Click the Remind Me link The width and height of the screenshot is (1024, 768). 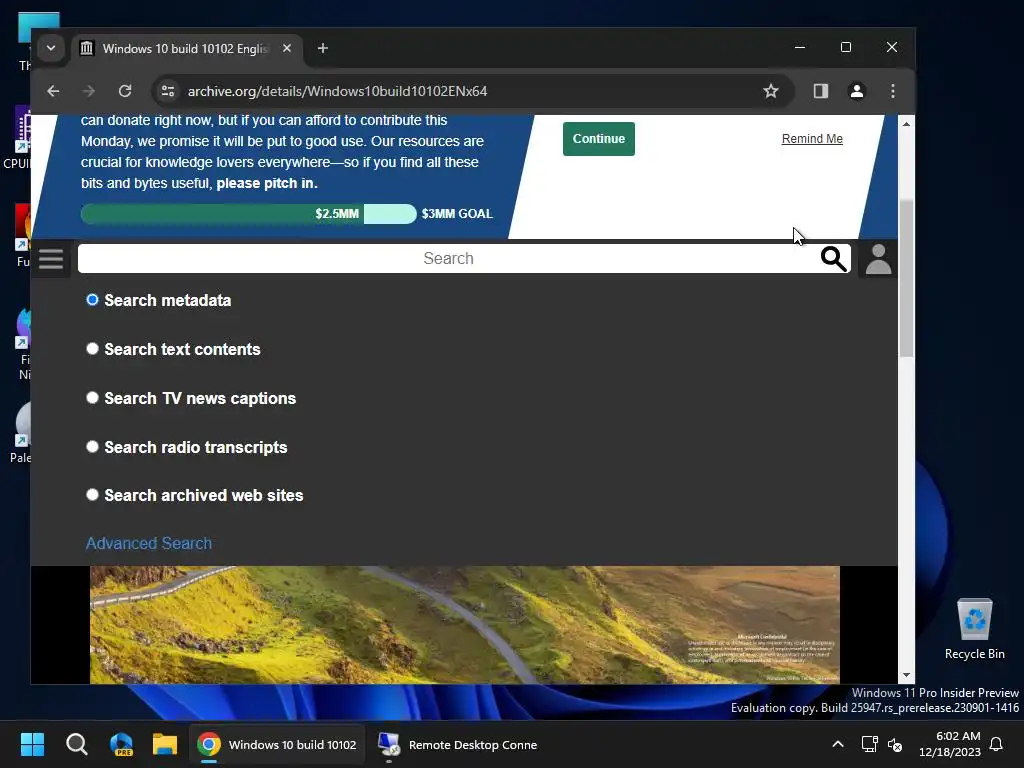(x=812, y=138)
